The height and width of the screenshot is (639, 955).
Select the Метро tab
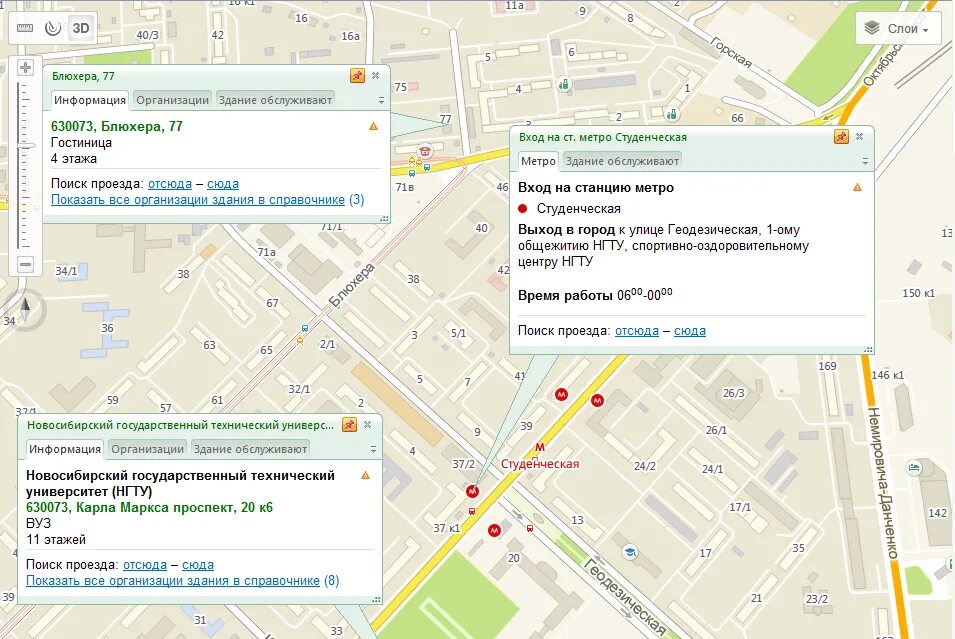tap(538, 161)
